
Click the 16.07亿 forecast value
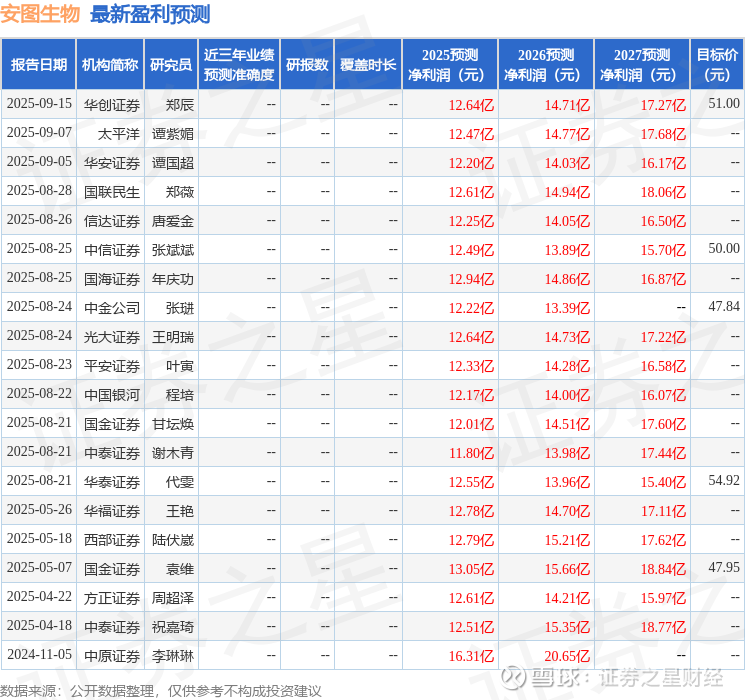(x=663, y=395)
